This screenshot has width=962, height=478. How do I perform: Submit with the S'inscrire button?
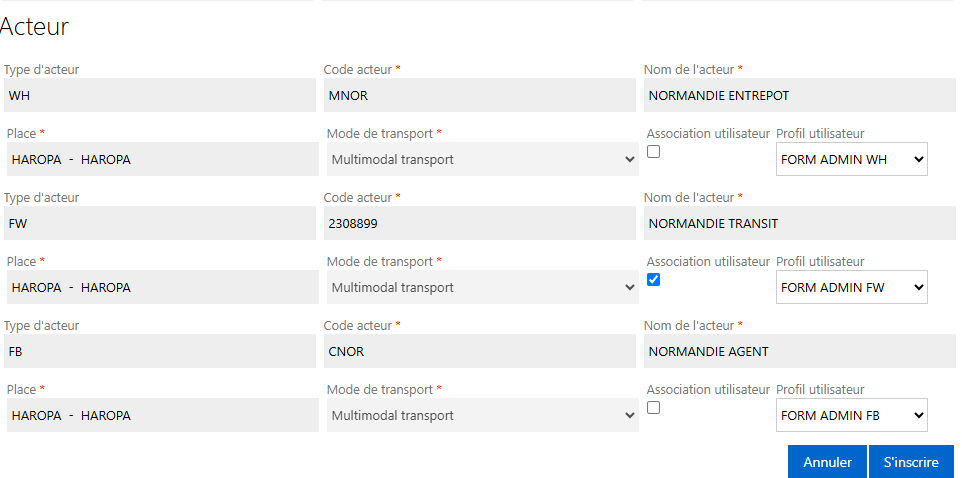pyautogui.click(x=911, y=462)
